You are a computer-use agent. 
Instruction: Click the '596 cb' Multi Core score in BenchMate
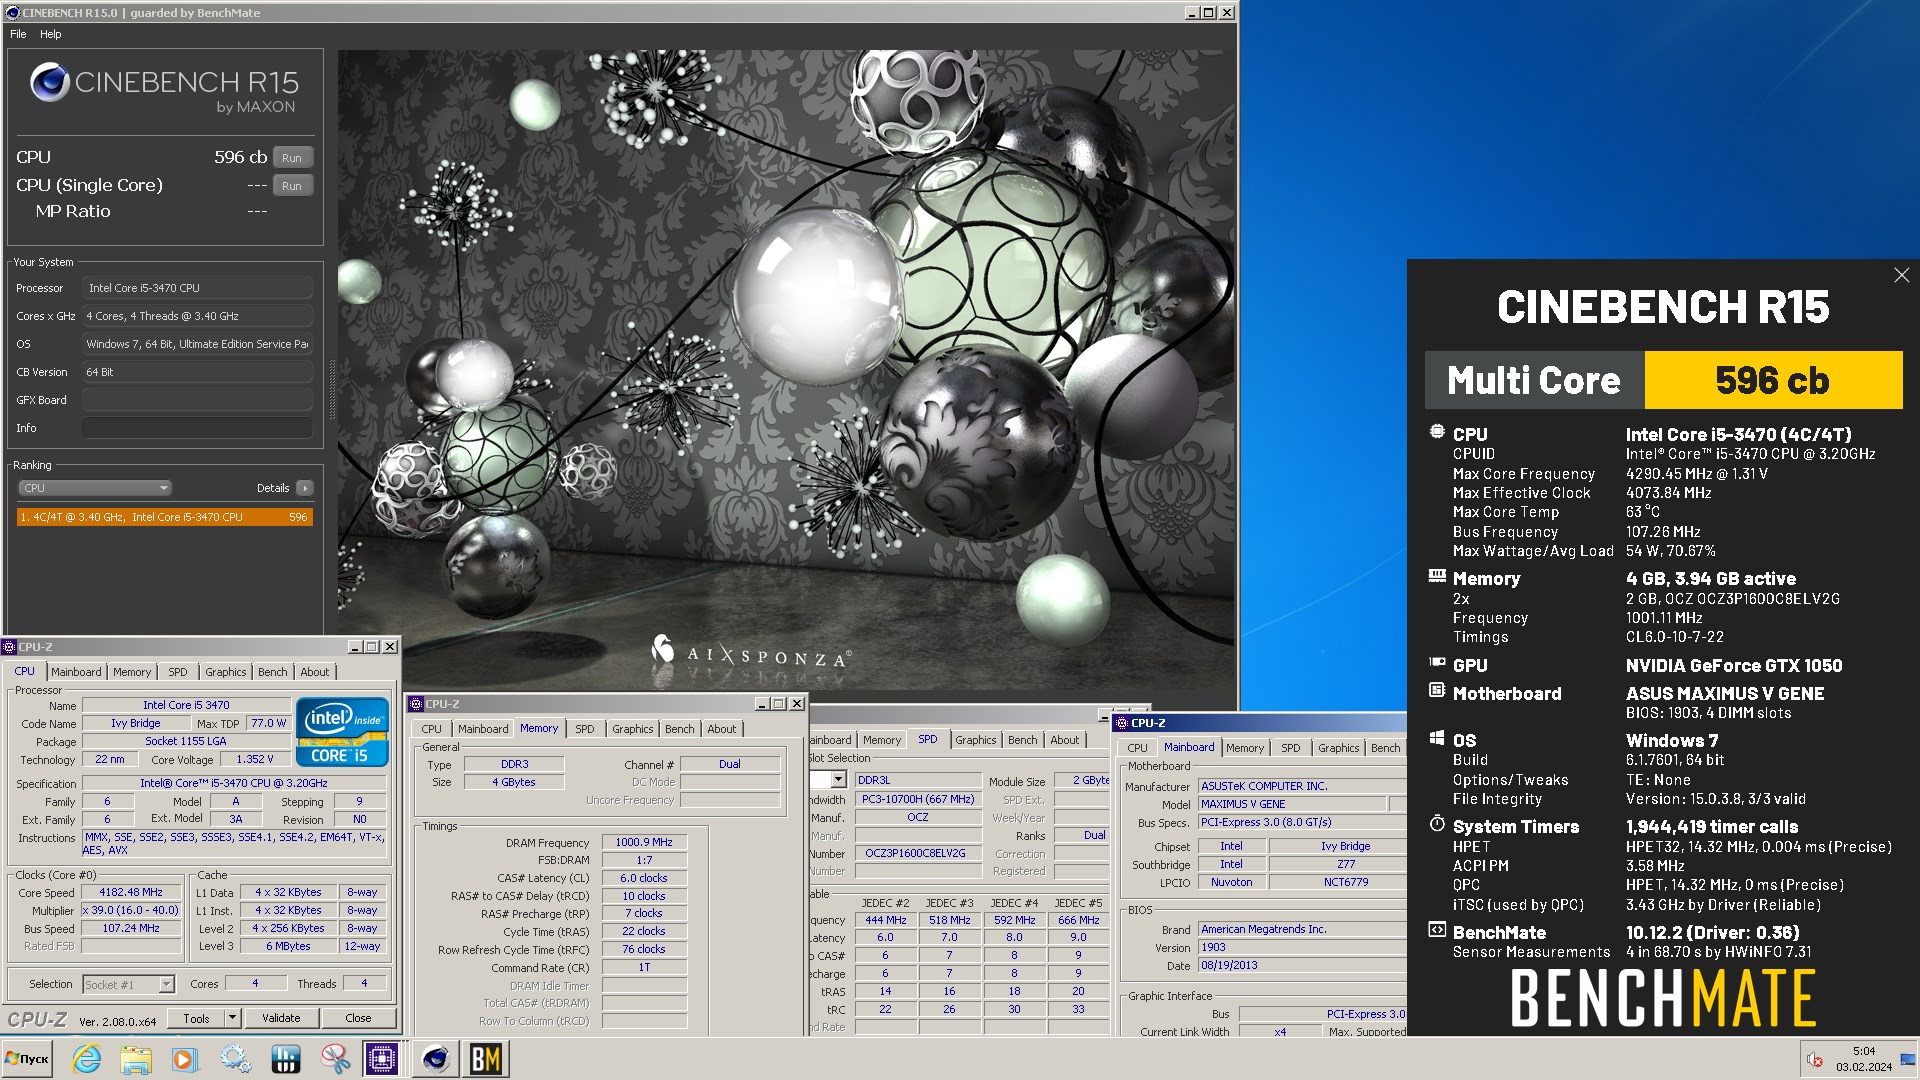click(x=1772, y=380)
